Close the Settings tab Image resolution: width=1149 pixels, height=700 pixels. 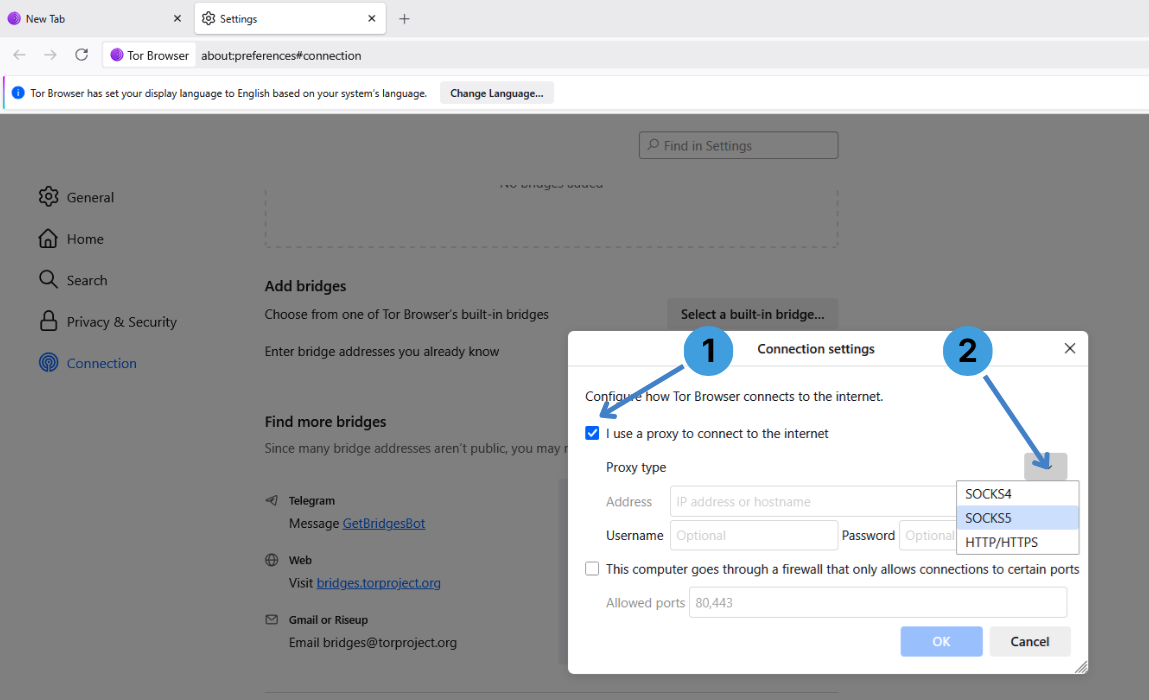pyautogui.click(x=372, y=18)
